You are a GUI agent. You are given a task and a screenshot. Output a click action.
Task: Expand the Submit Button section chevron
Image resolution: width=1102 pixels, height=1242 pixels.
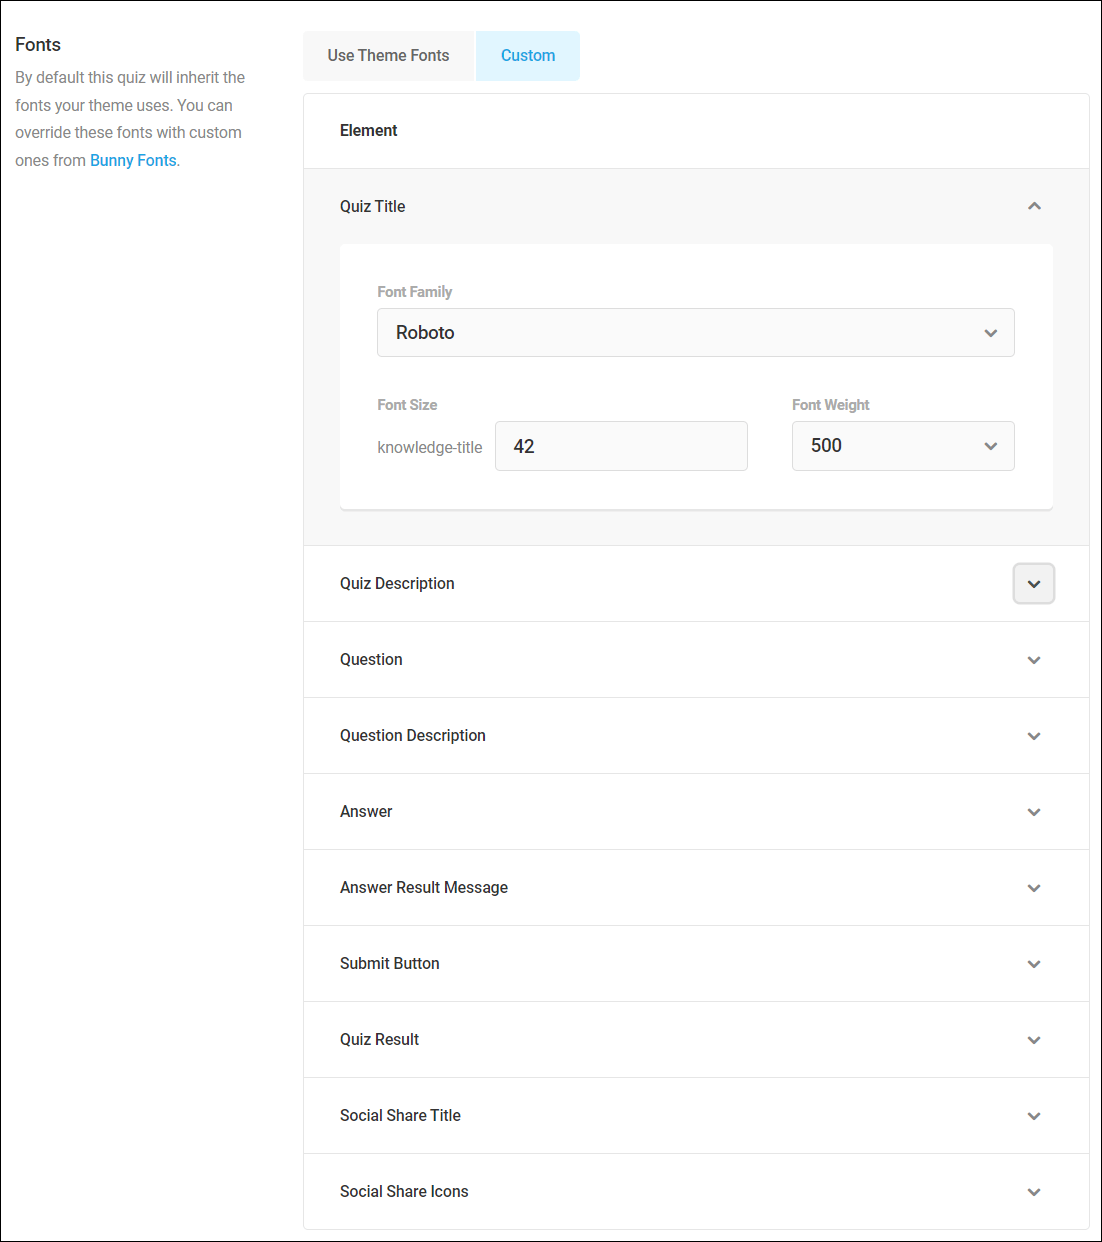pos(1034,964)
